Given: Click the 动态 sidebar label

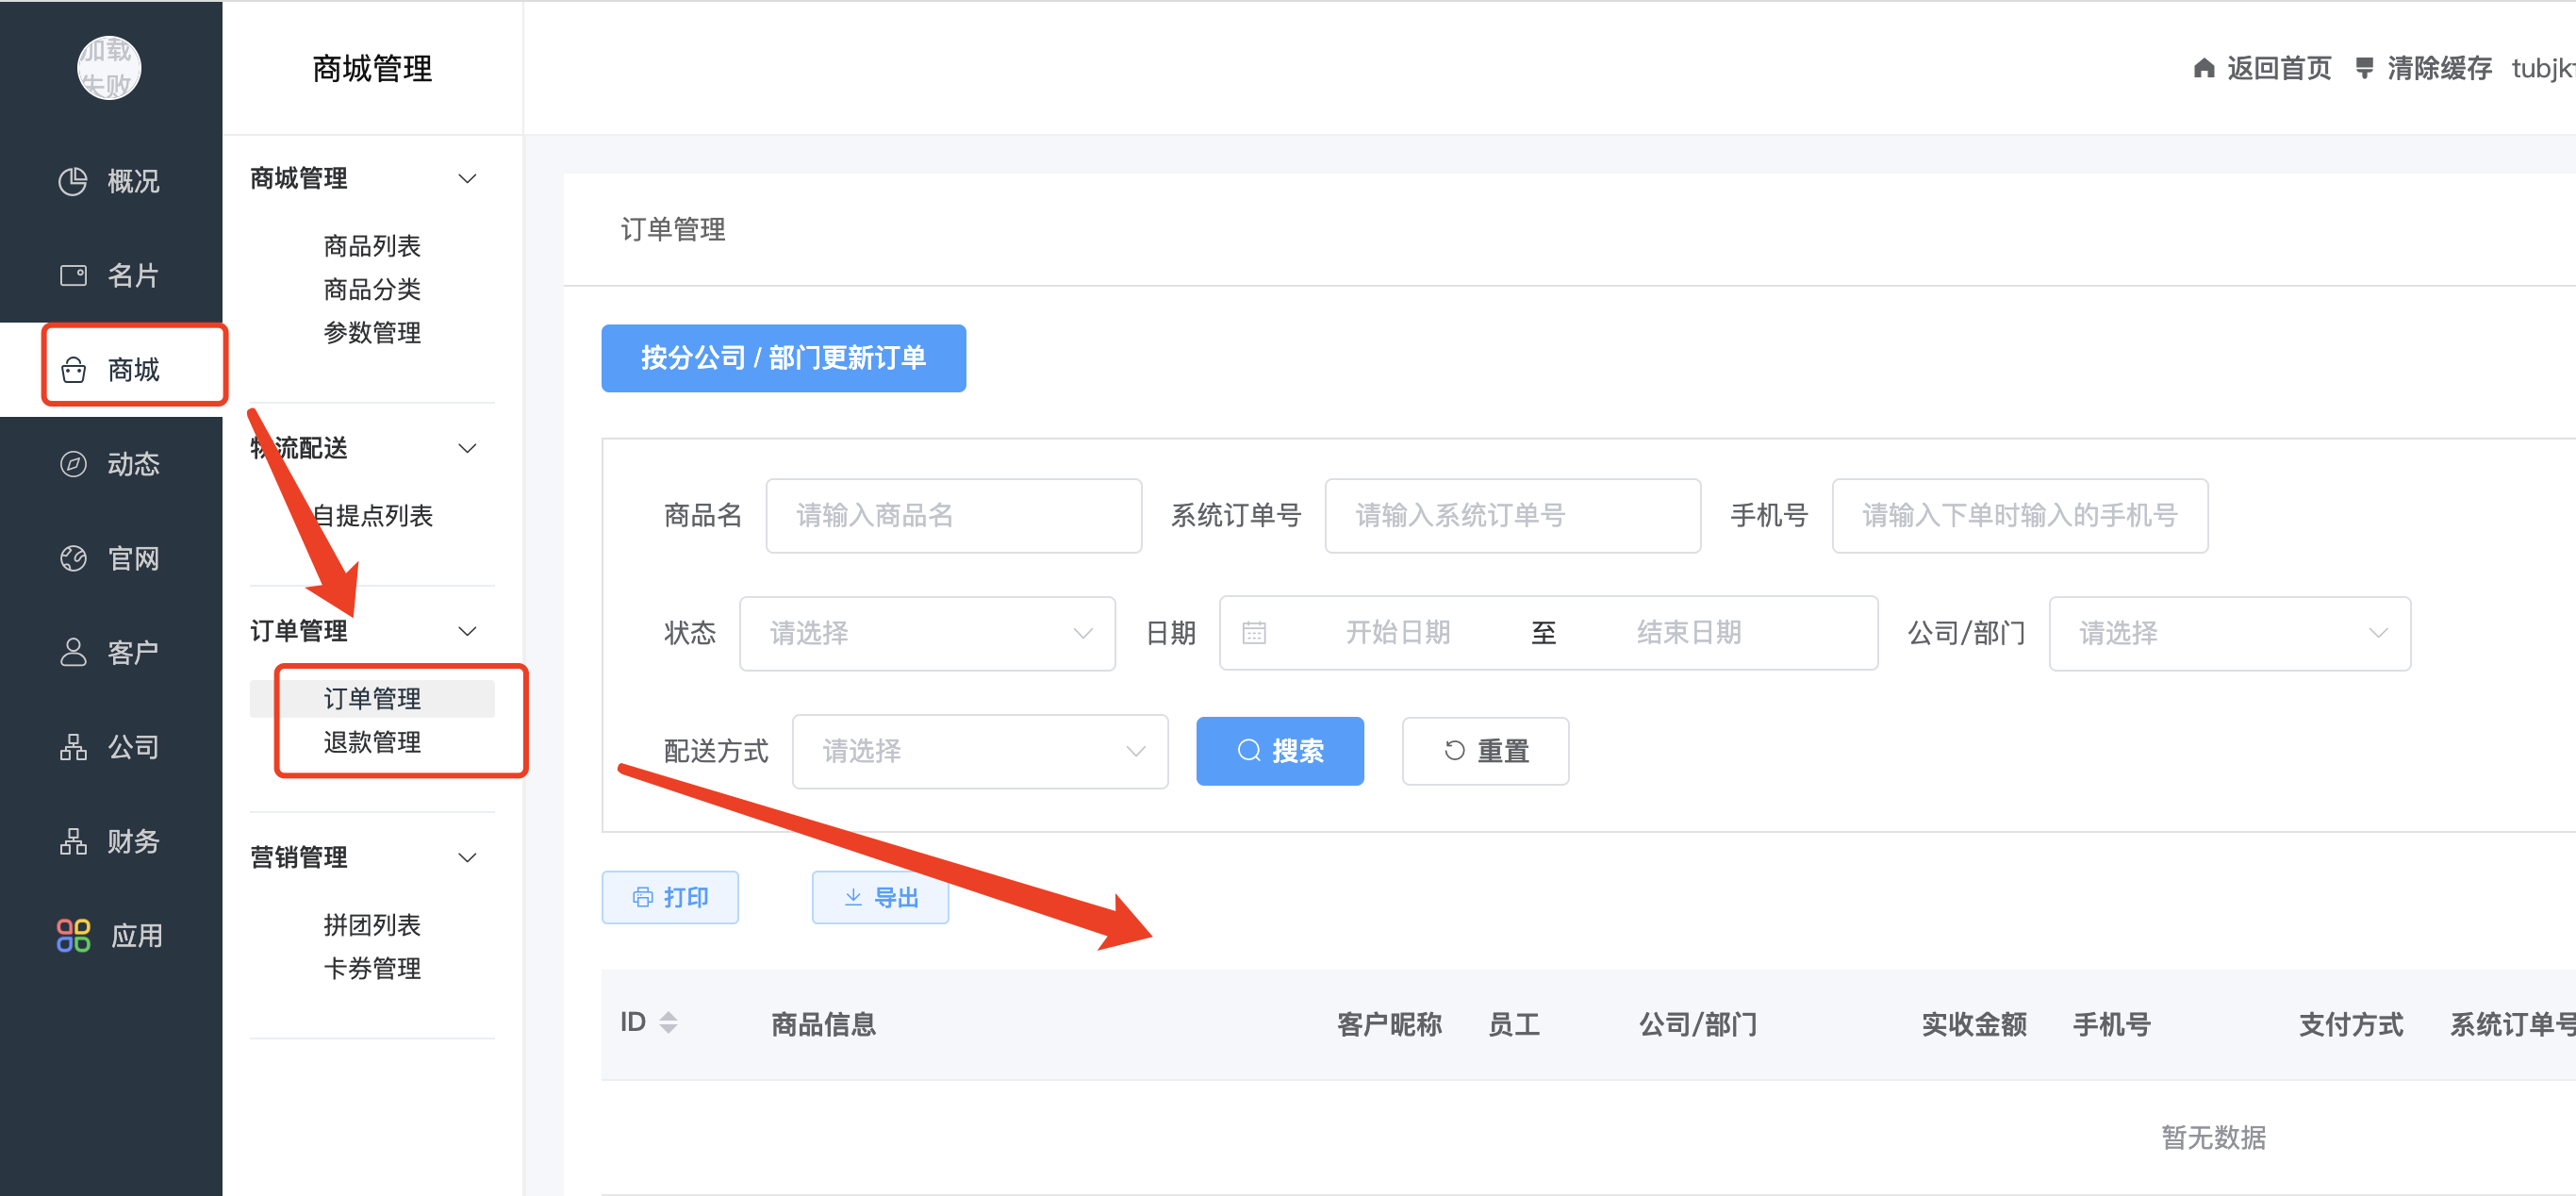Looking at the screenshot, I should point(133,464).
